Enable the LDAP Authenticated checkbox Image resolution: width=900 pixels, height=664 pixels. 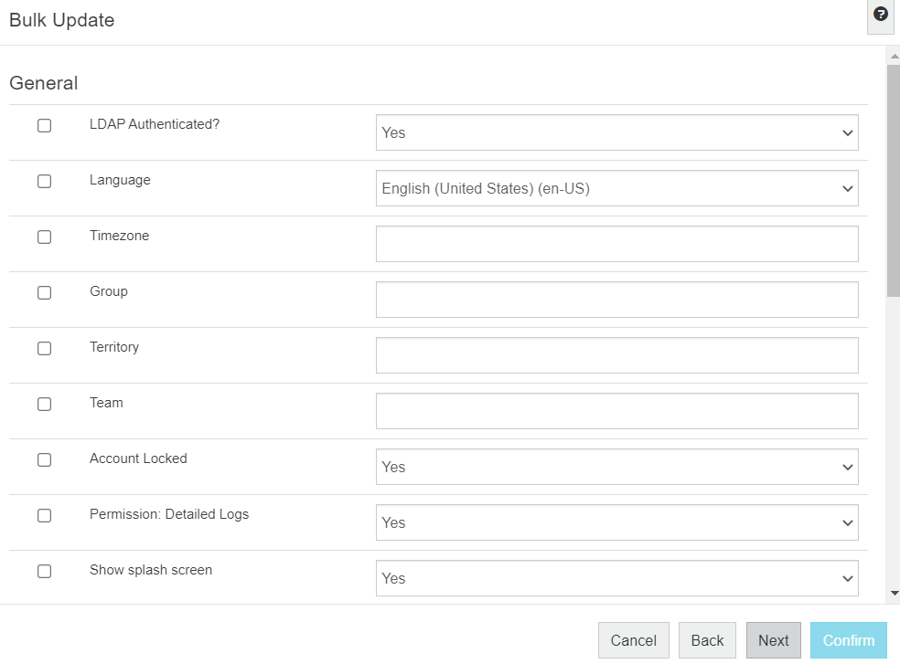pyautogui.click(x=44, y=126)
